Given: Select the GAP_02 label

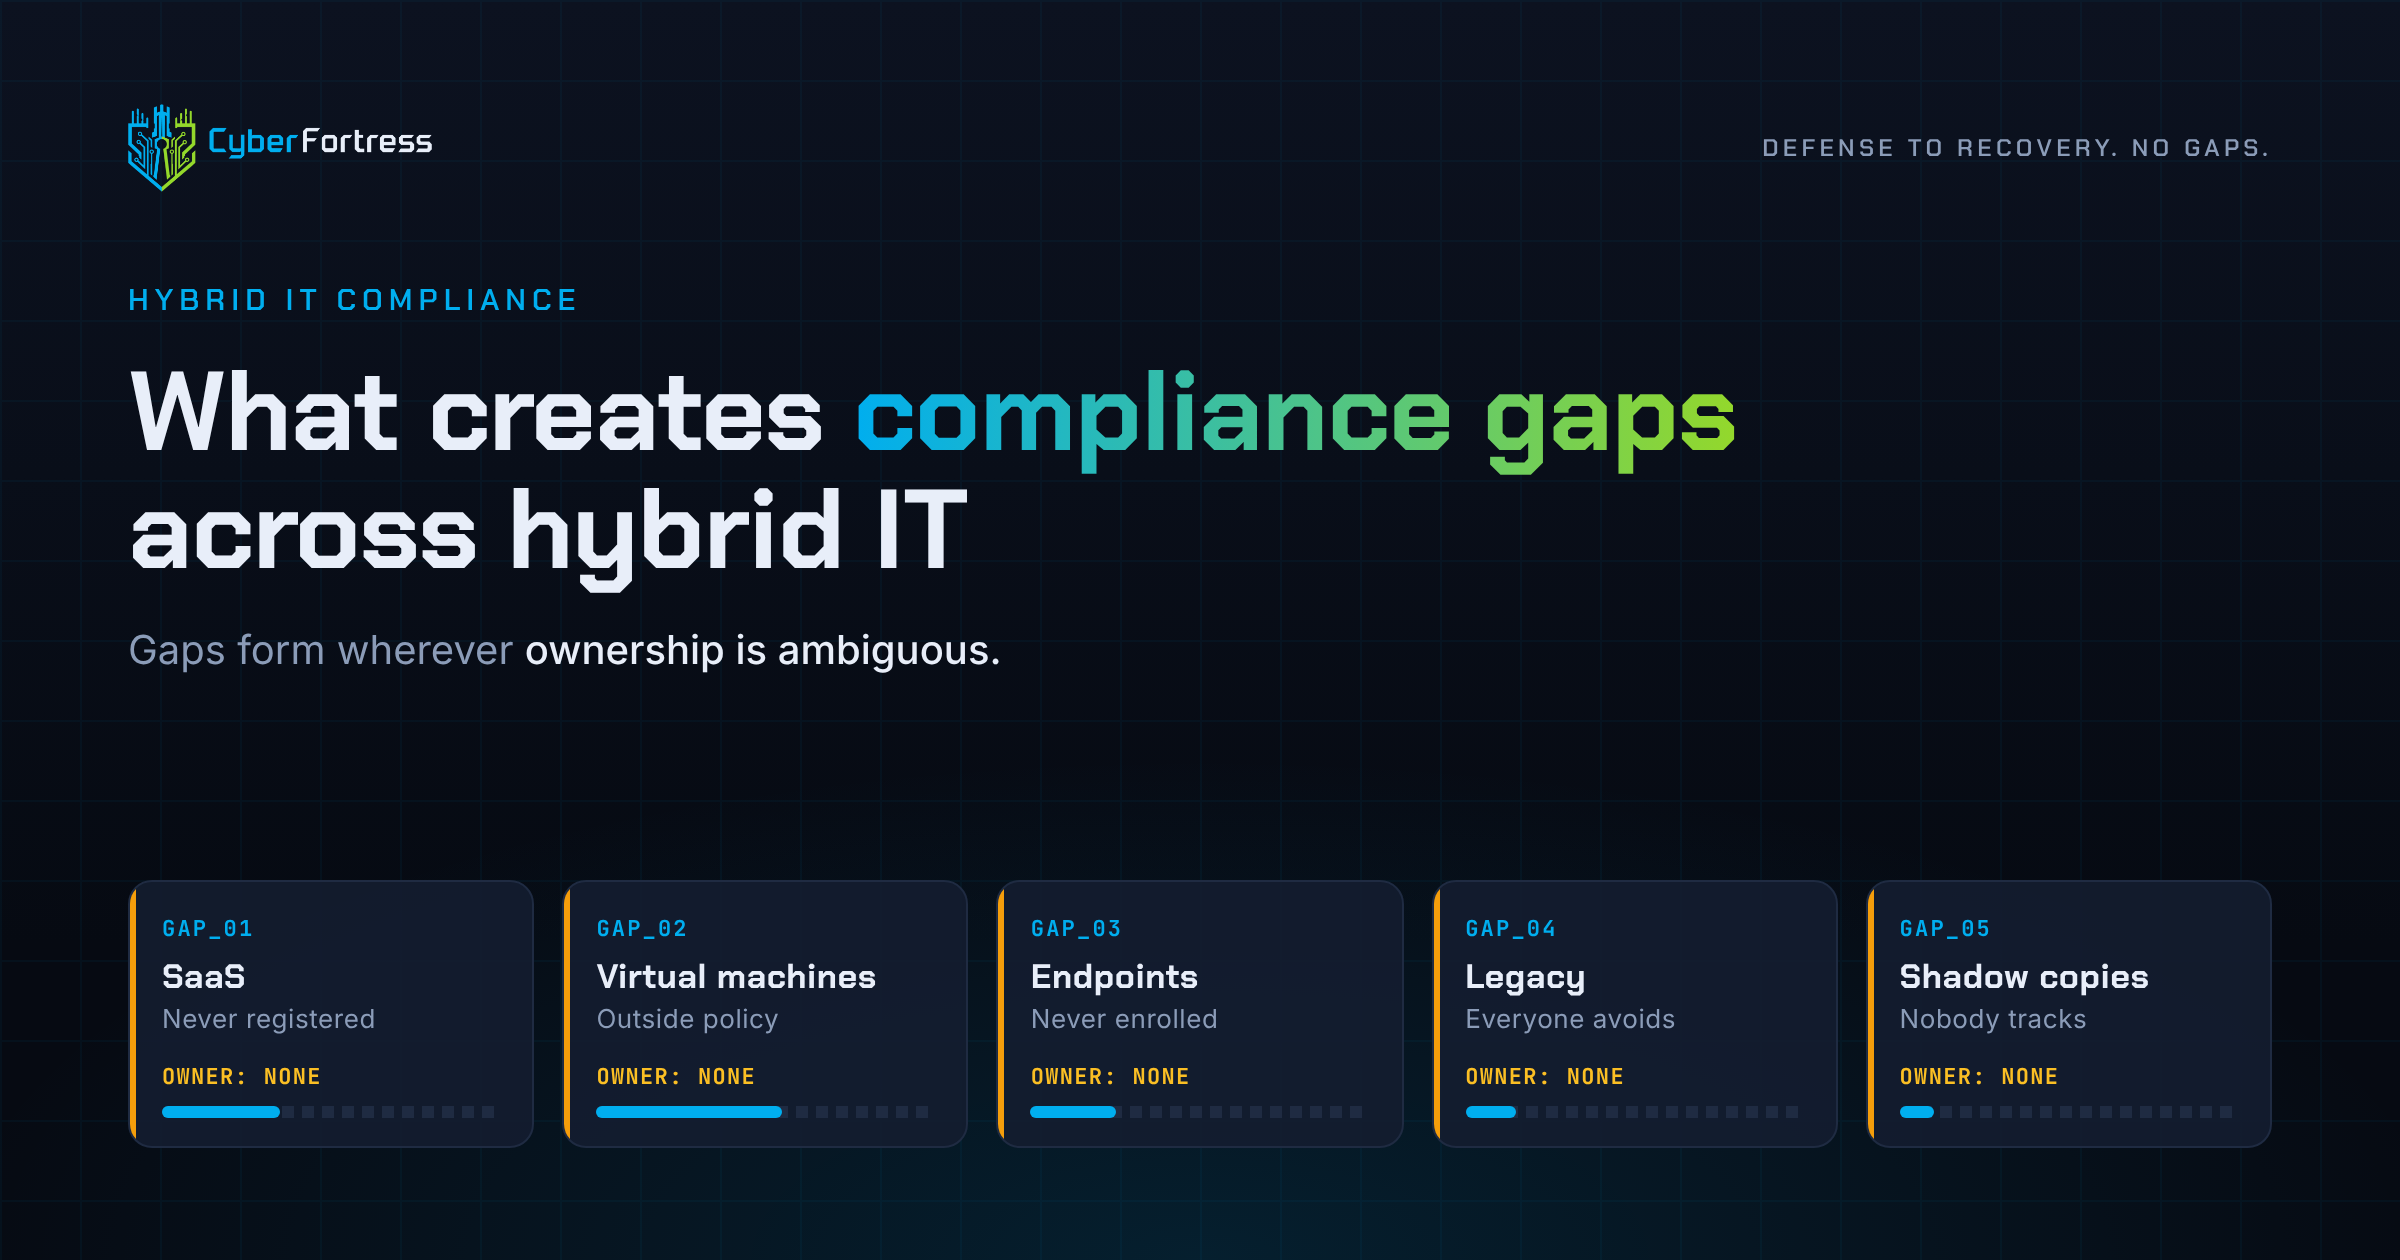Looking at the screenshot, I should click(x=642, y=929).
